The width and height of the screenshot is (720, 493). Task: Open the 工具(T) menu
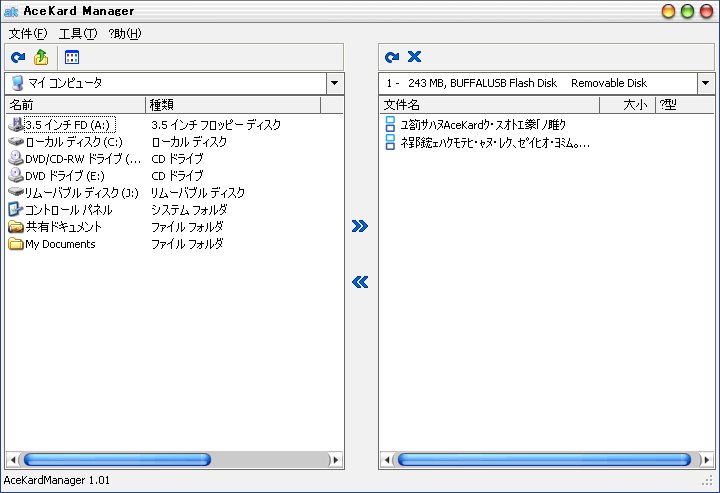click(x=78, y=34)
